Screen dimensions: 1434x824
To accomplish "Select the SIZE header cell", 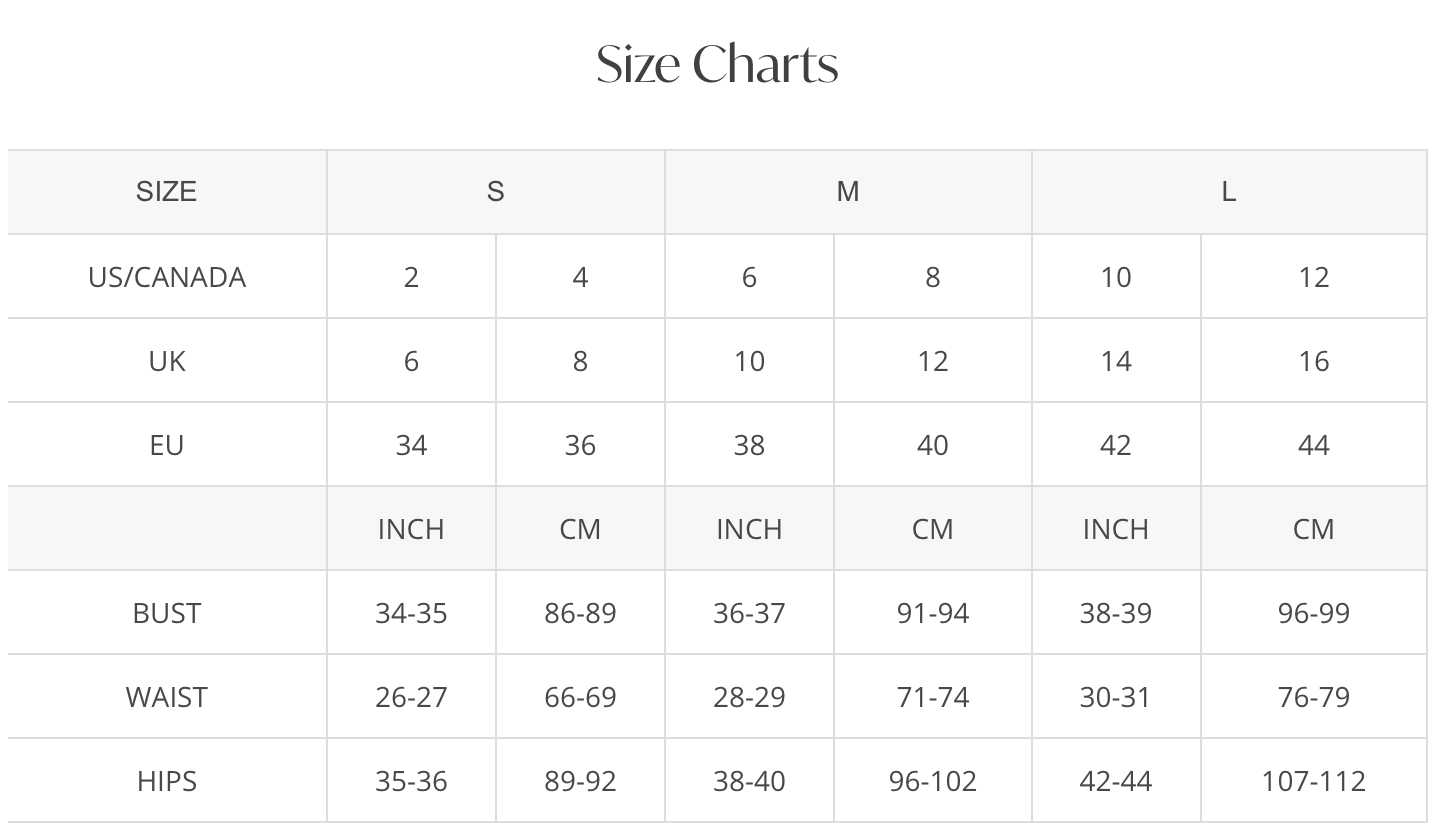I will tap(166, 192).
